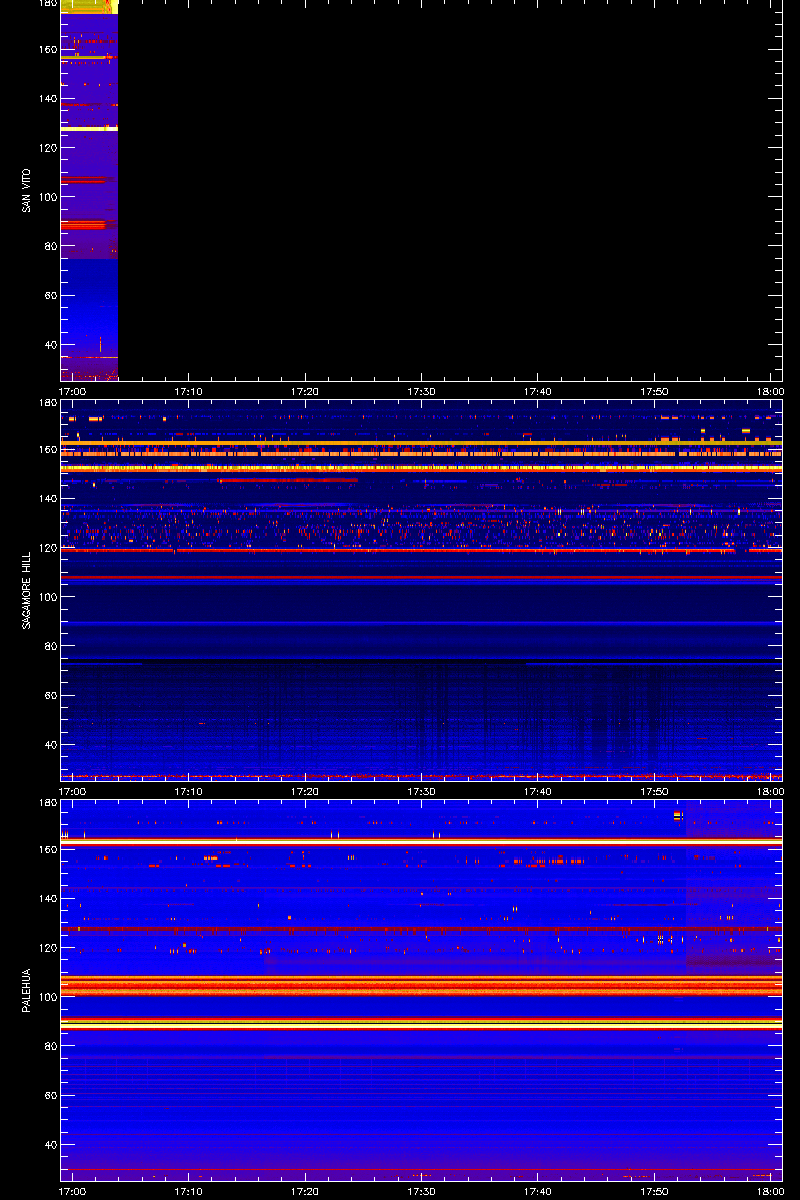Select the 100 tick on Sagamore Hill axis
This screenshot has height=1200, width=800.
(46, 597)
